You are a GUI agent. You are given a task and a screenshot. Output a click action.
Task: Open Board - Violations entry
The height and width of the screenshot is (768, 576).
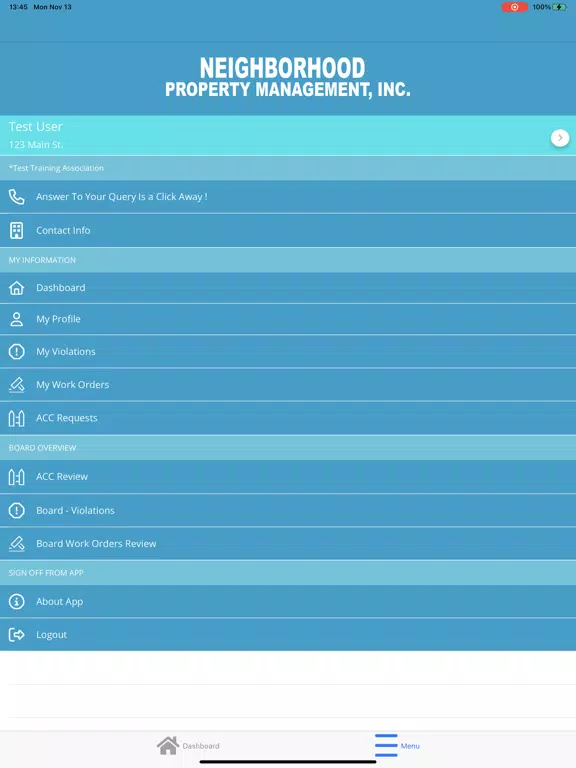pos(288,510)
